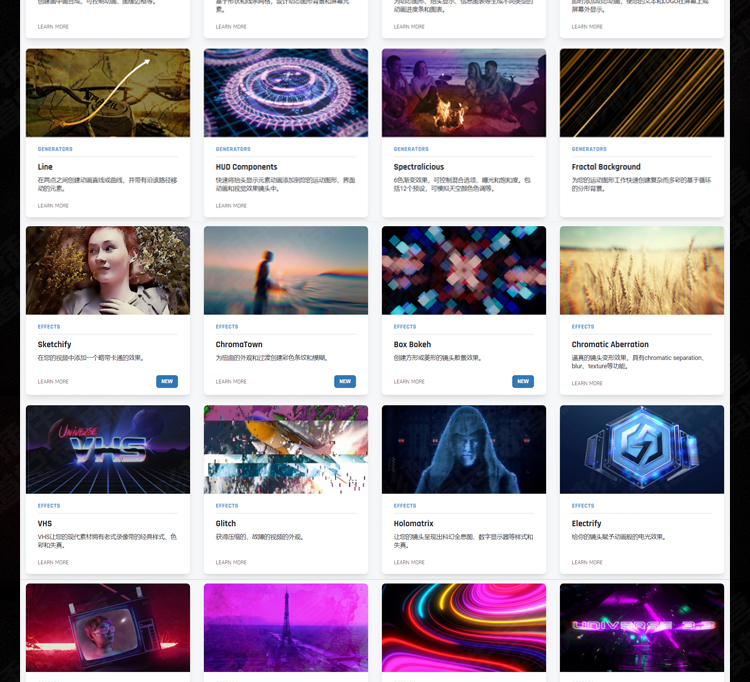
Task: Click Learn More under VHS
Action: [53, 562]
